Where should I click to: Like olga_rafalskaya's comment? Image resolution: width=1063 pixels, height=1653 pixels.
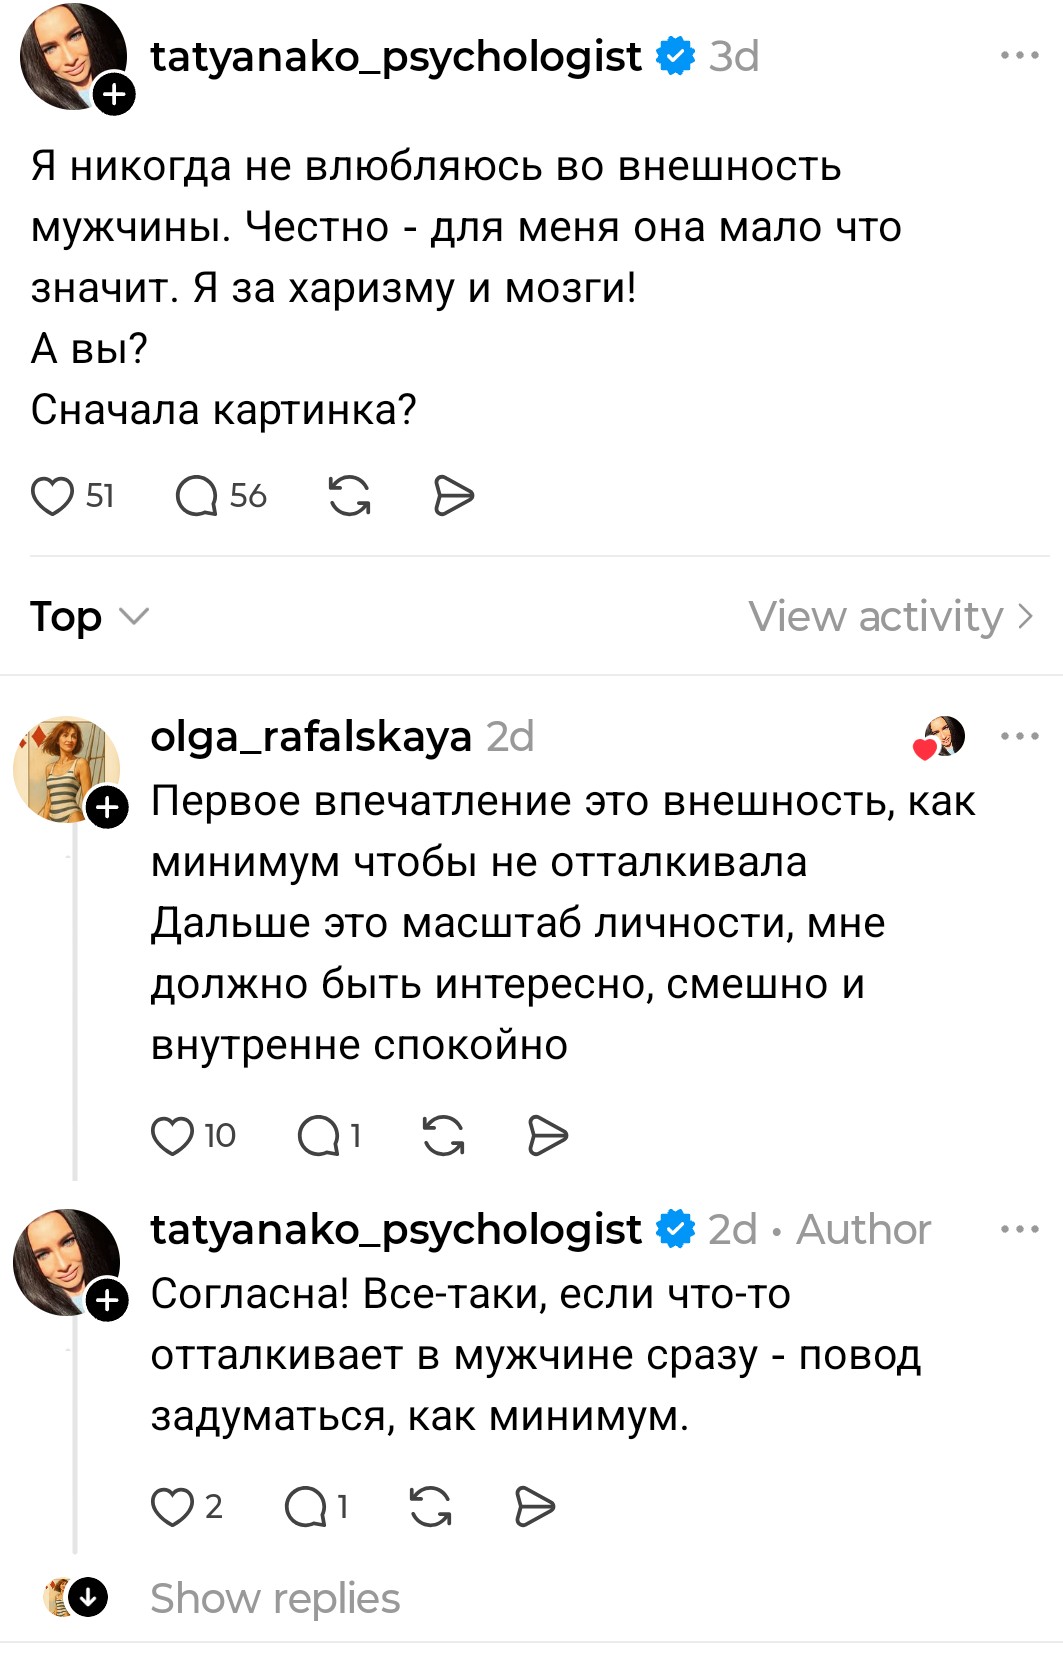pos(172,1136)
